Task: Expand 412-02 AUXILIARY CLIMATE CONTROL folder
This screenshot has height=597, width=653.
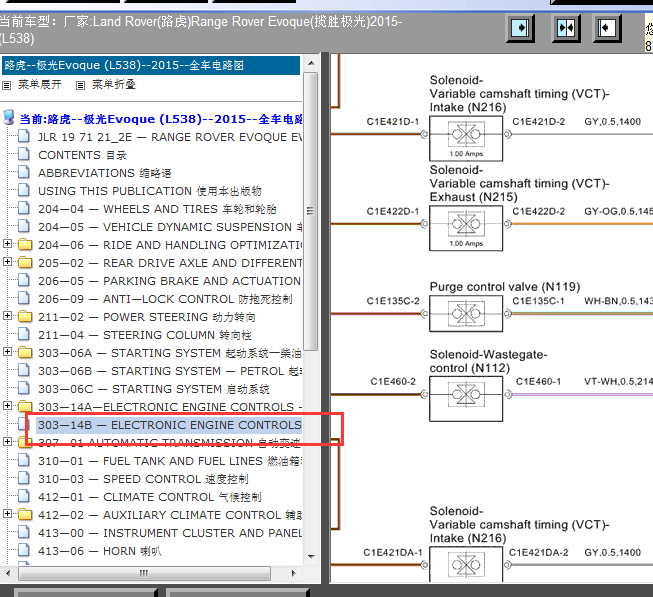Action: (7, 513)
